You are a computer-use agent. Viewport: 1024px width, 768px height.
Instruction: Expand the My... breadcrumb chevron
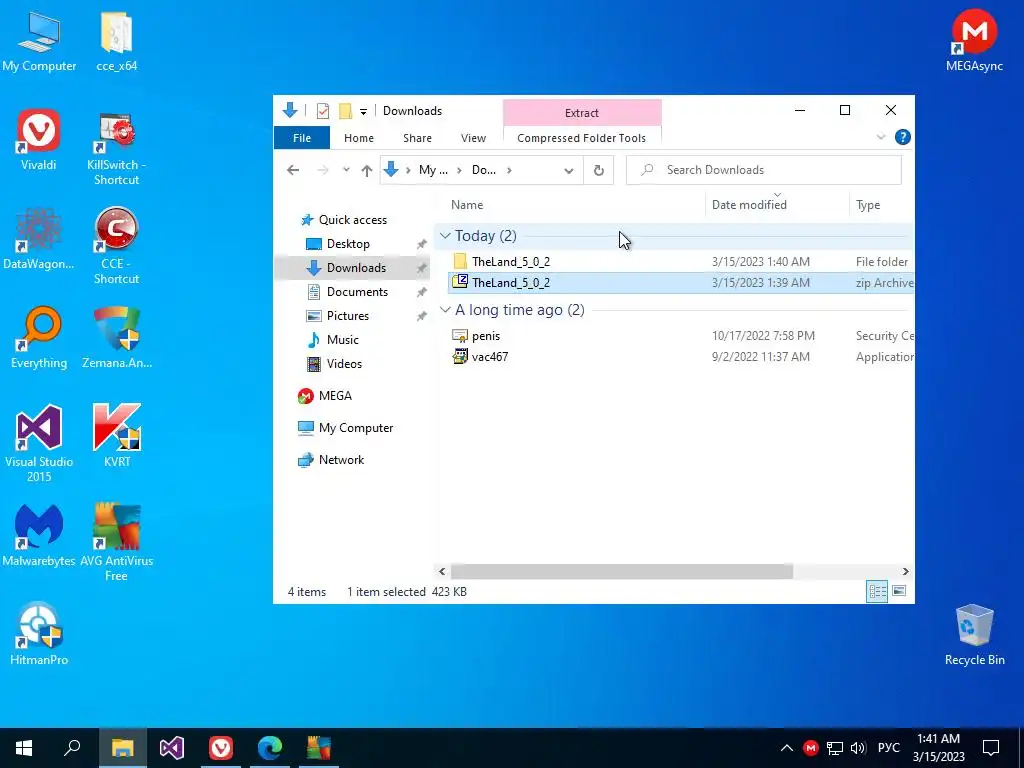460,170
